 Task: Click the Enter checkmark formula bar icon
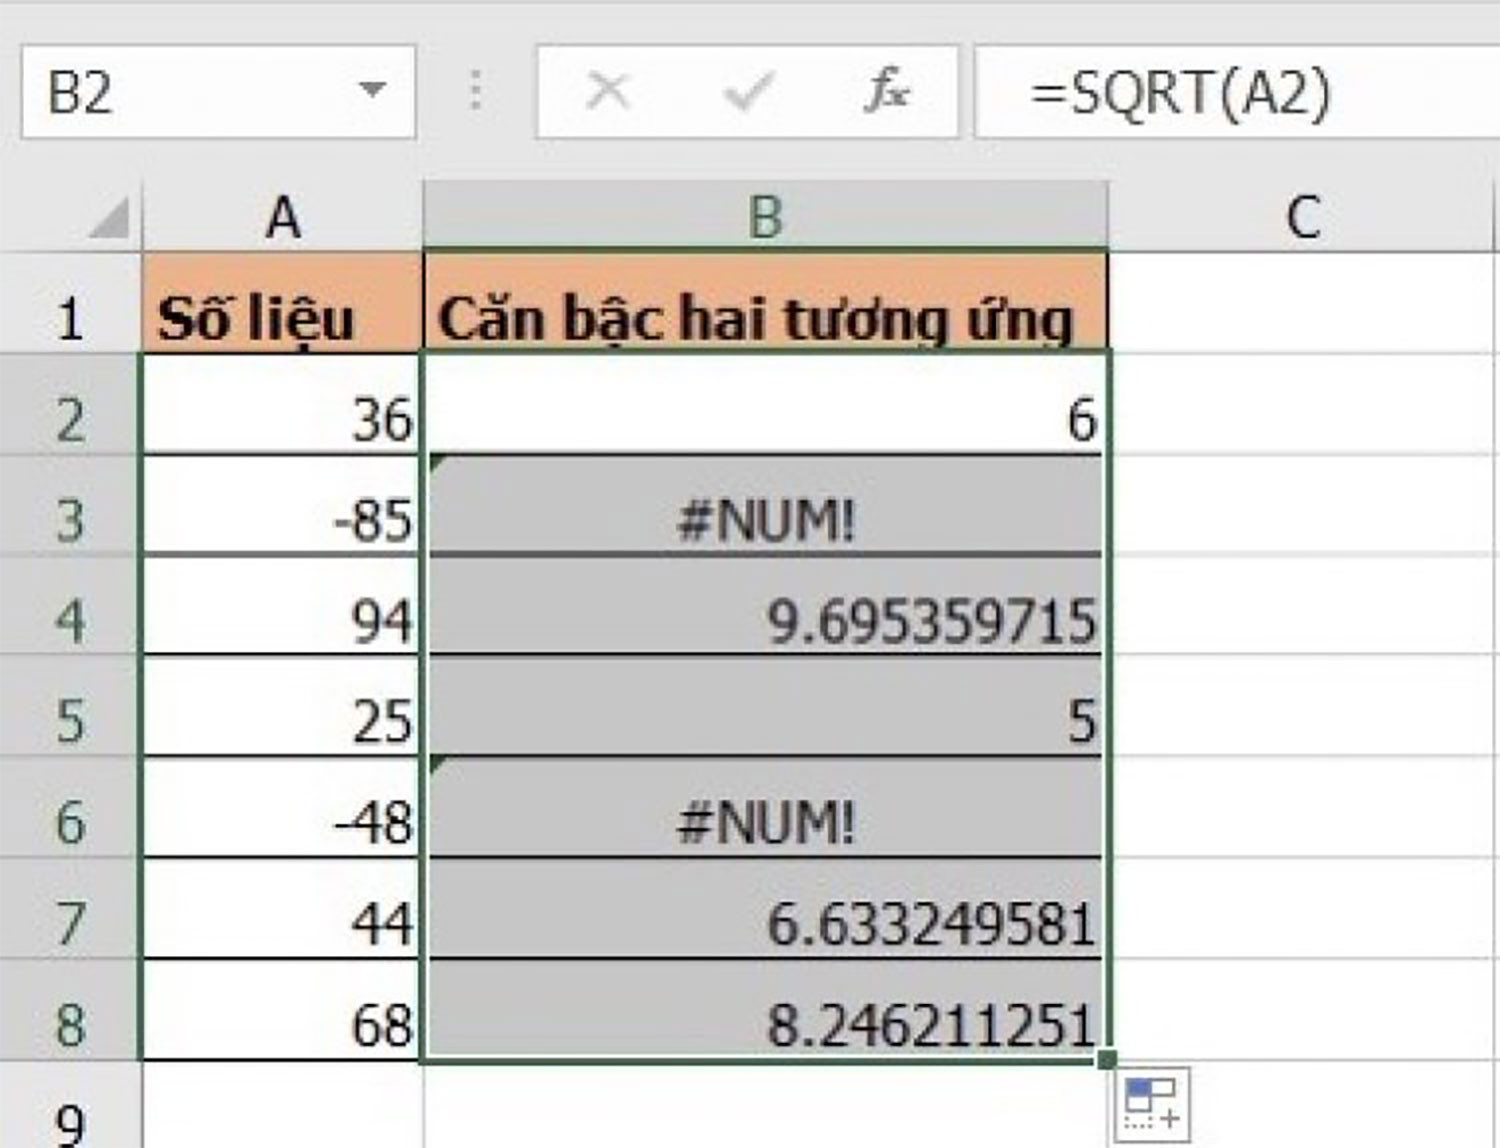click(x=748, y=91)
